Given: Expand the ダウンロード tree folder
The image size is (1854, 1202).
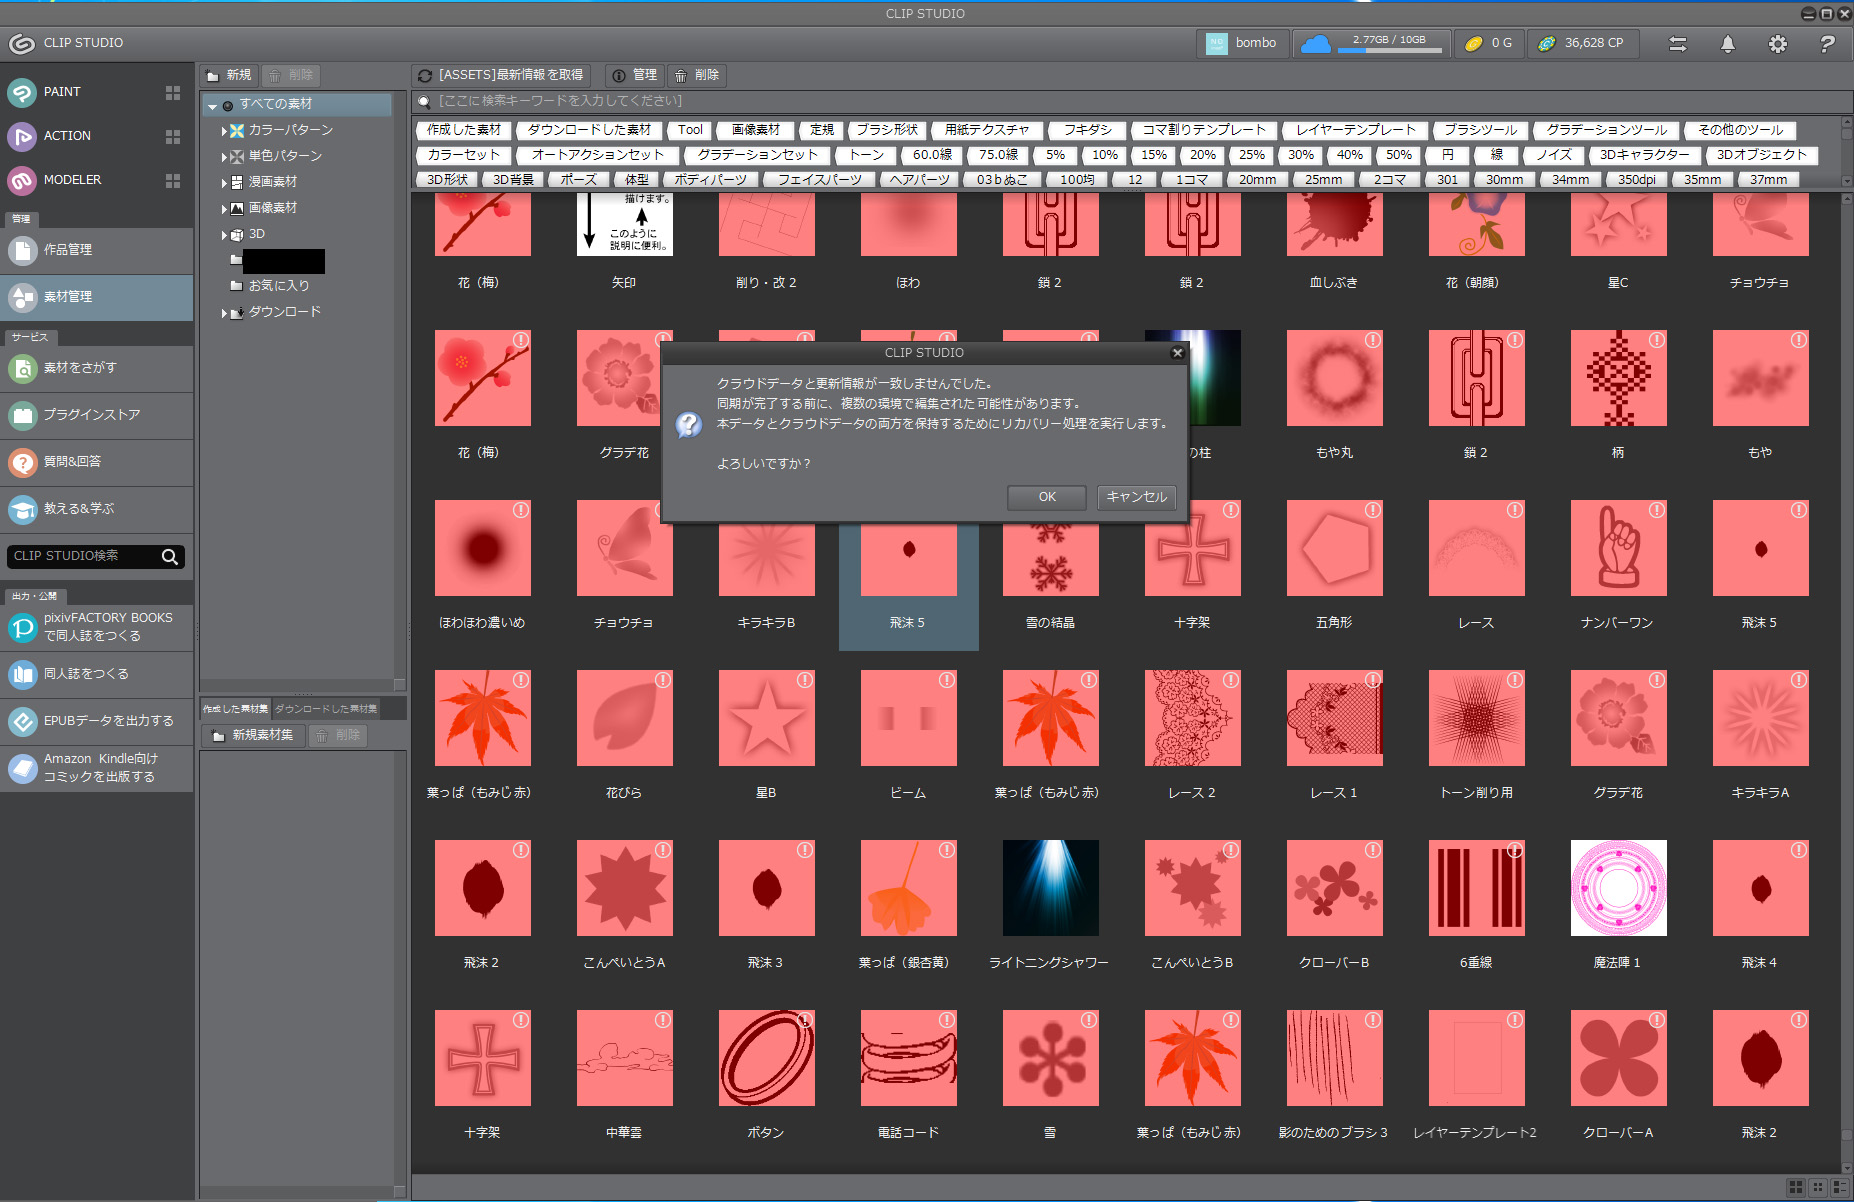Looking at the screenshot, I should click(224, 313).
